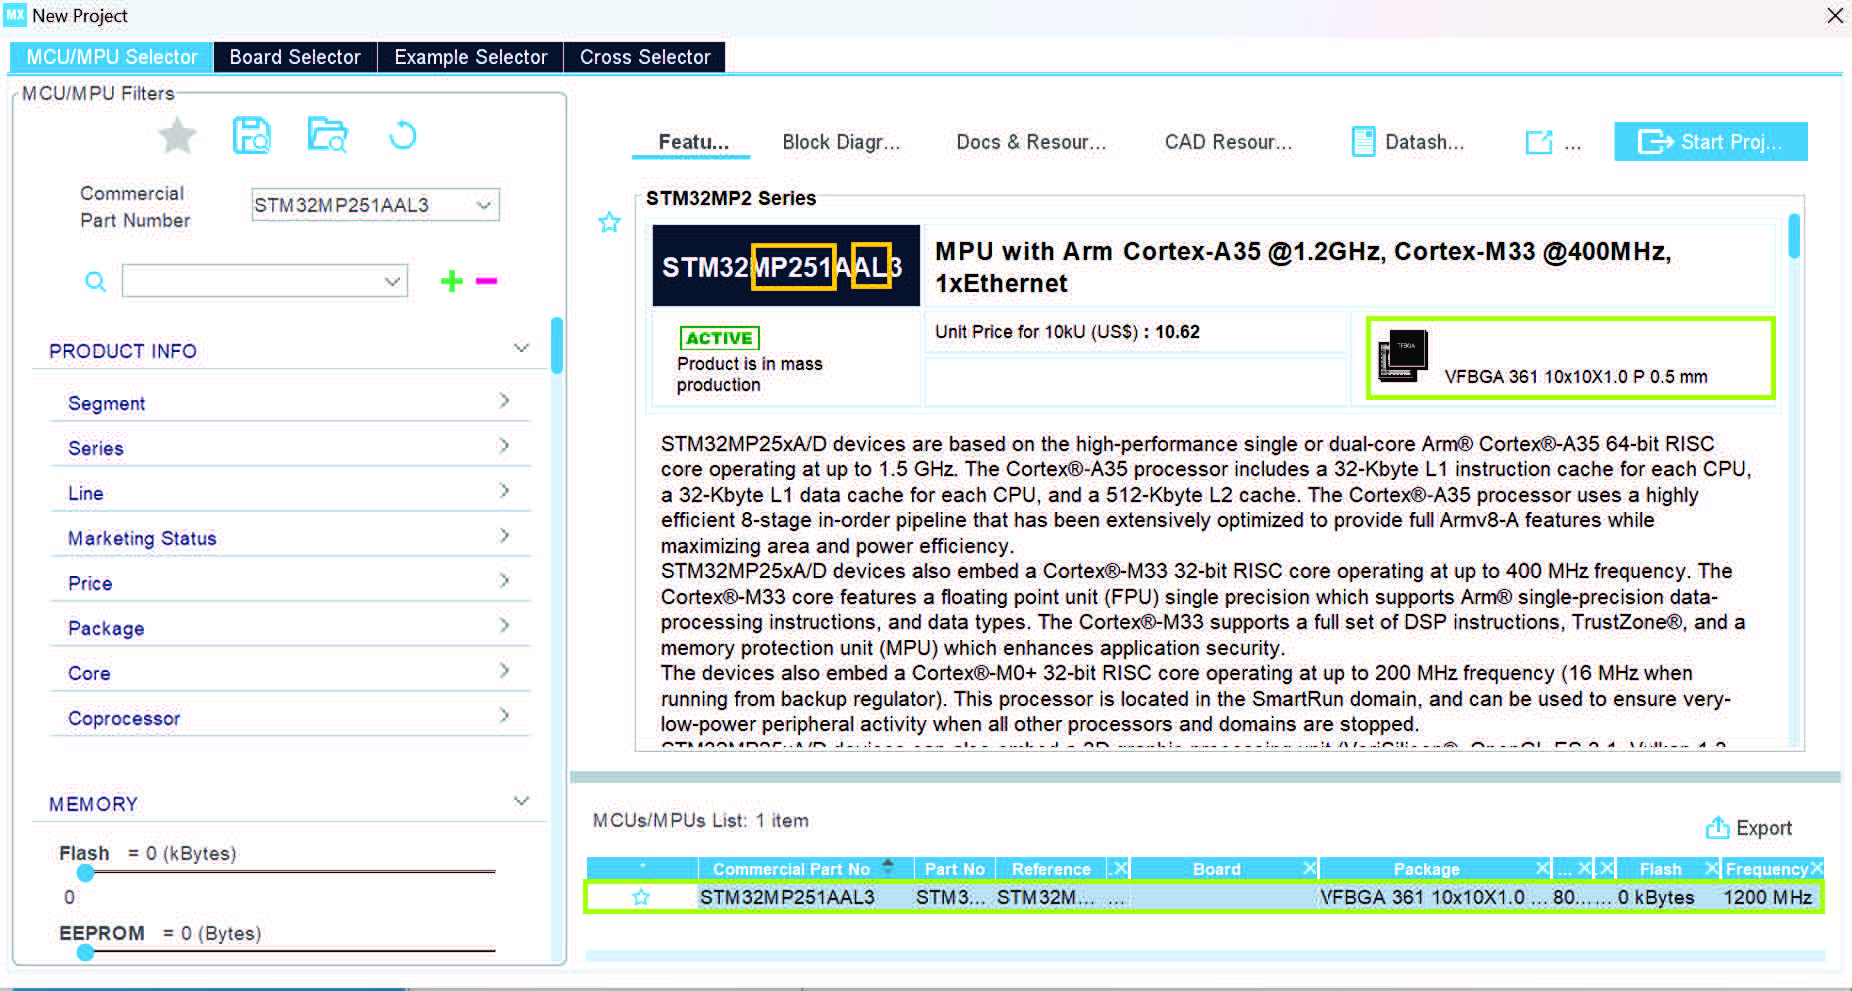
Task: Sort by the Part No column header
Action: tap(954, 869)
